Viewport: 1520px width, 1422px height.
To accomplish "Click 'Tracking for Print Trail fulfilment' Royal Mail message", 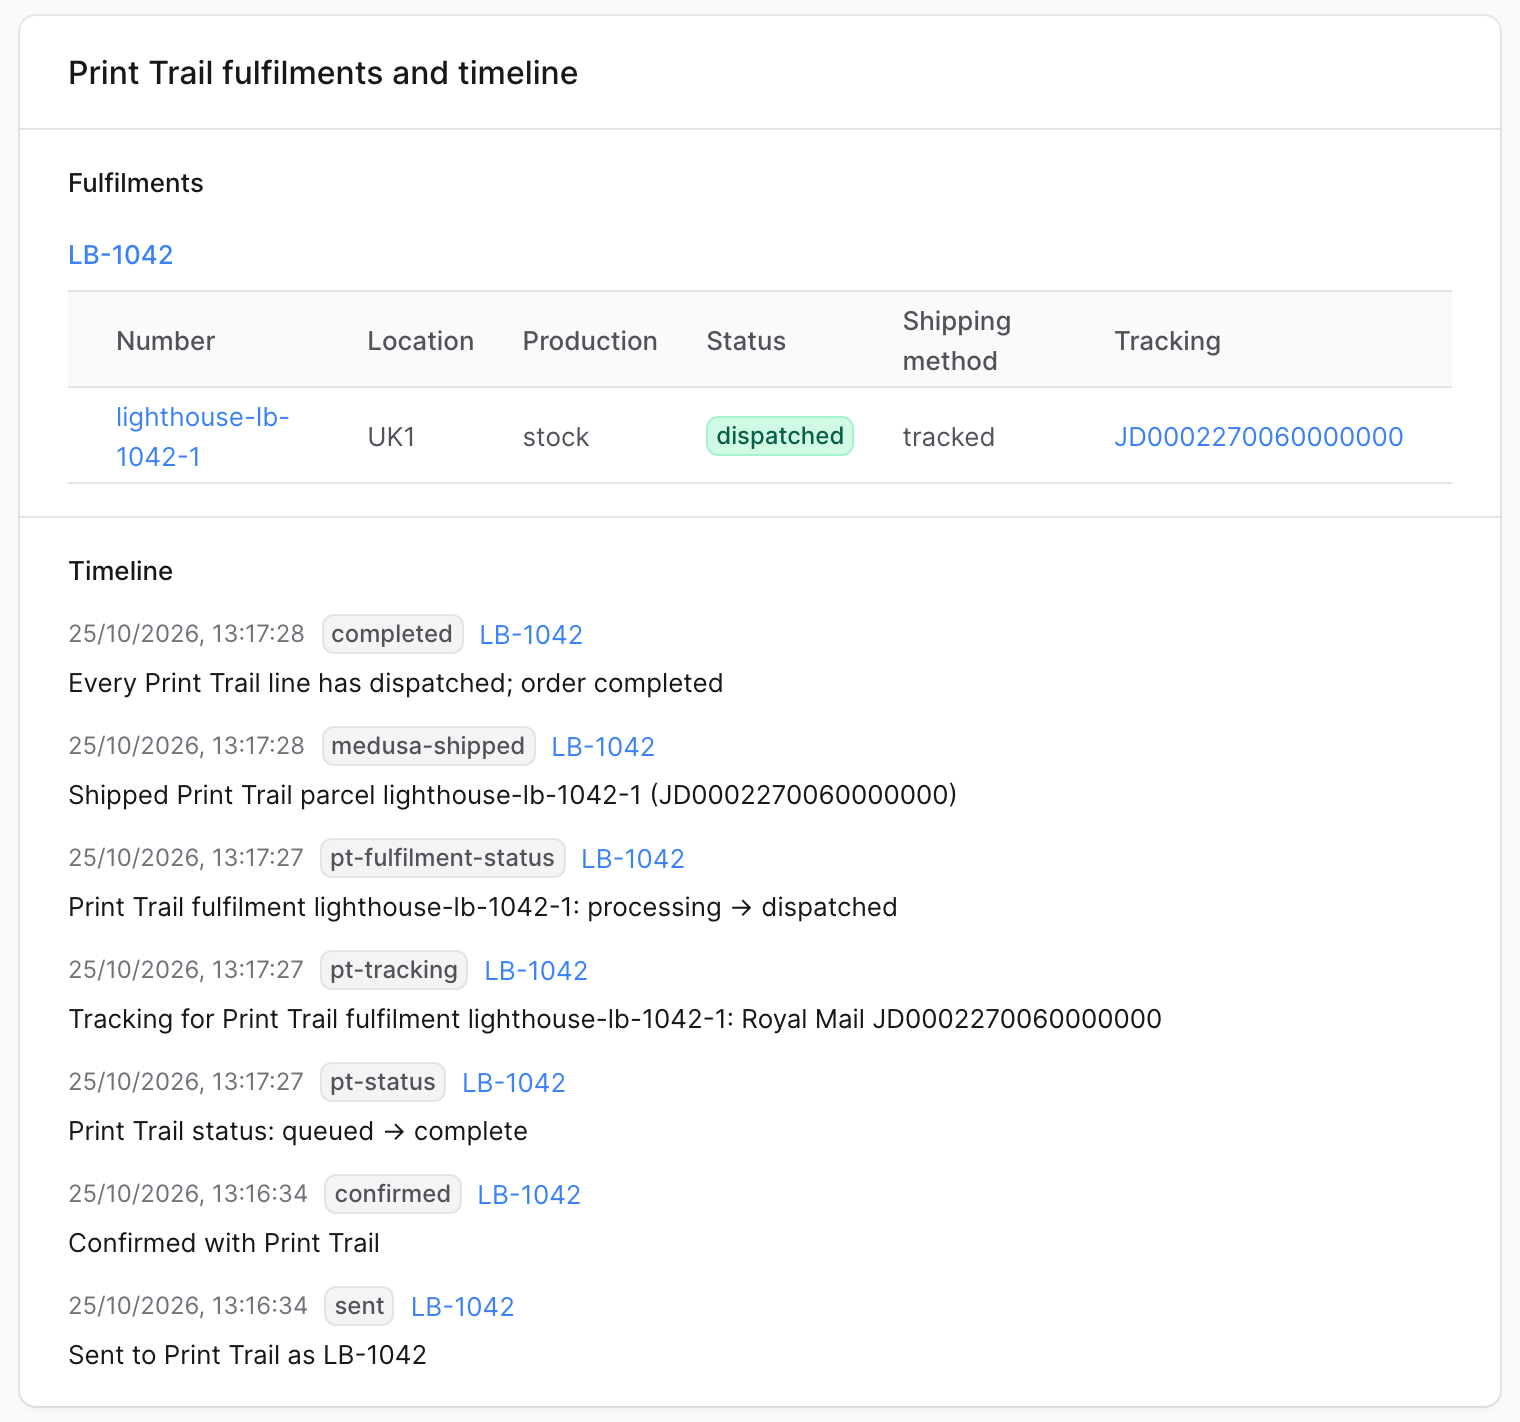I will tap(615, 1019).
